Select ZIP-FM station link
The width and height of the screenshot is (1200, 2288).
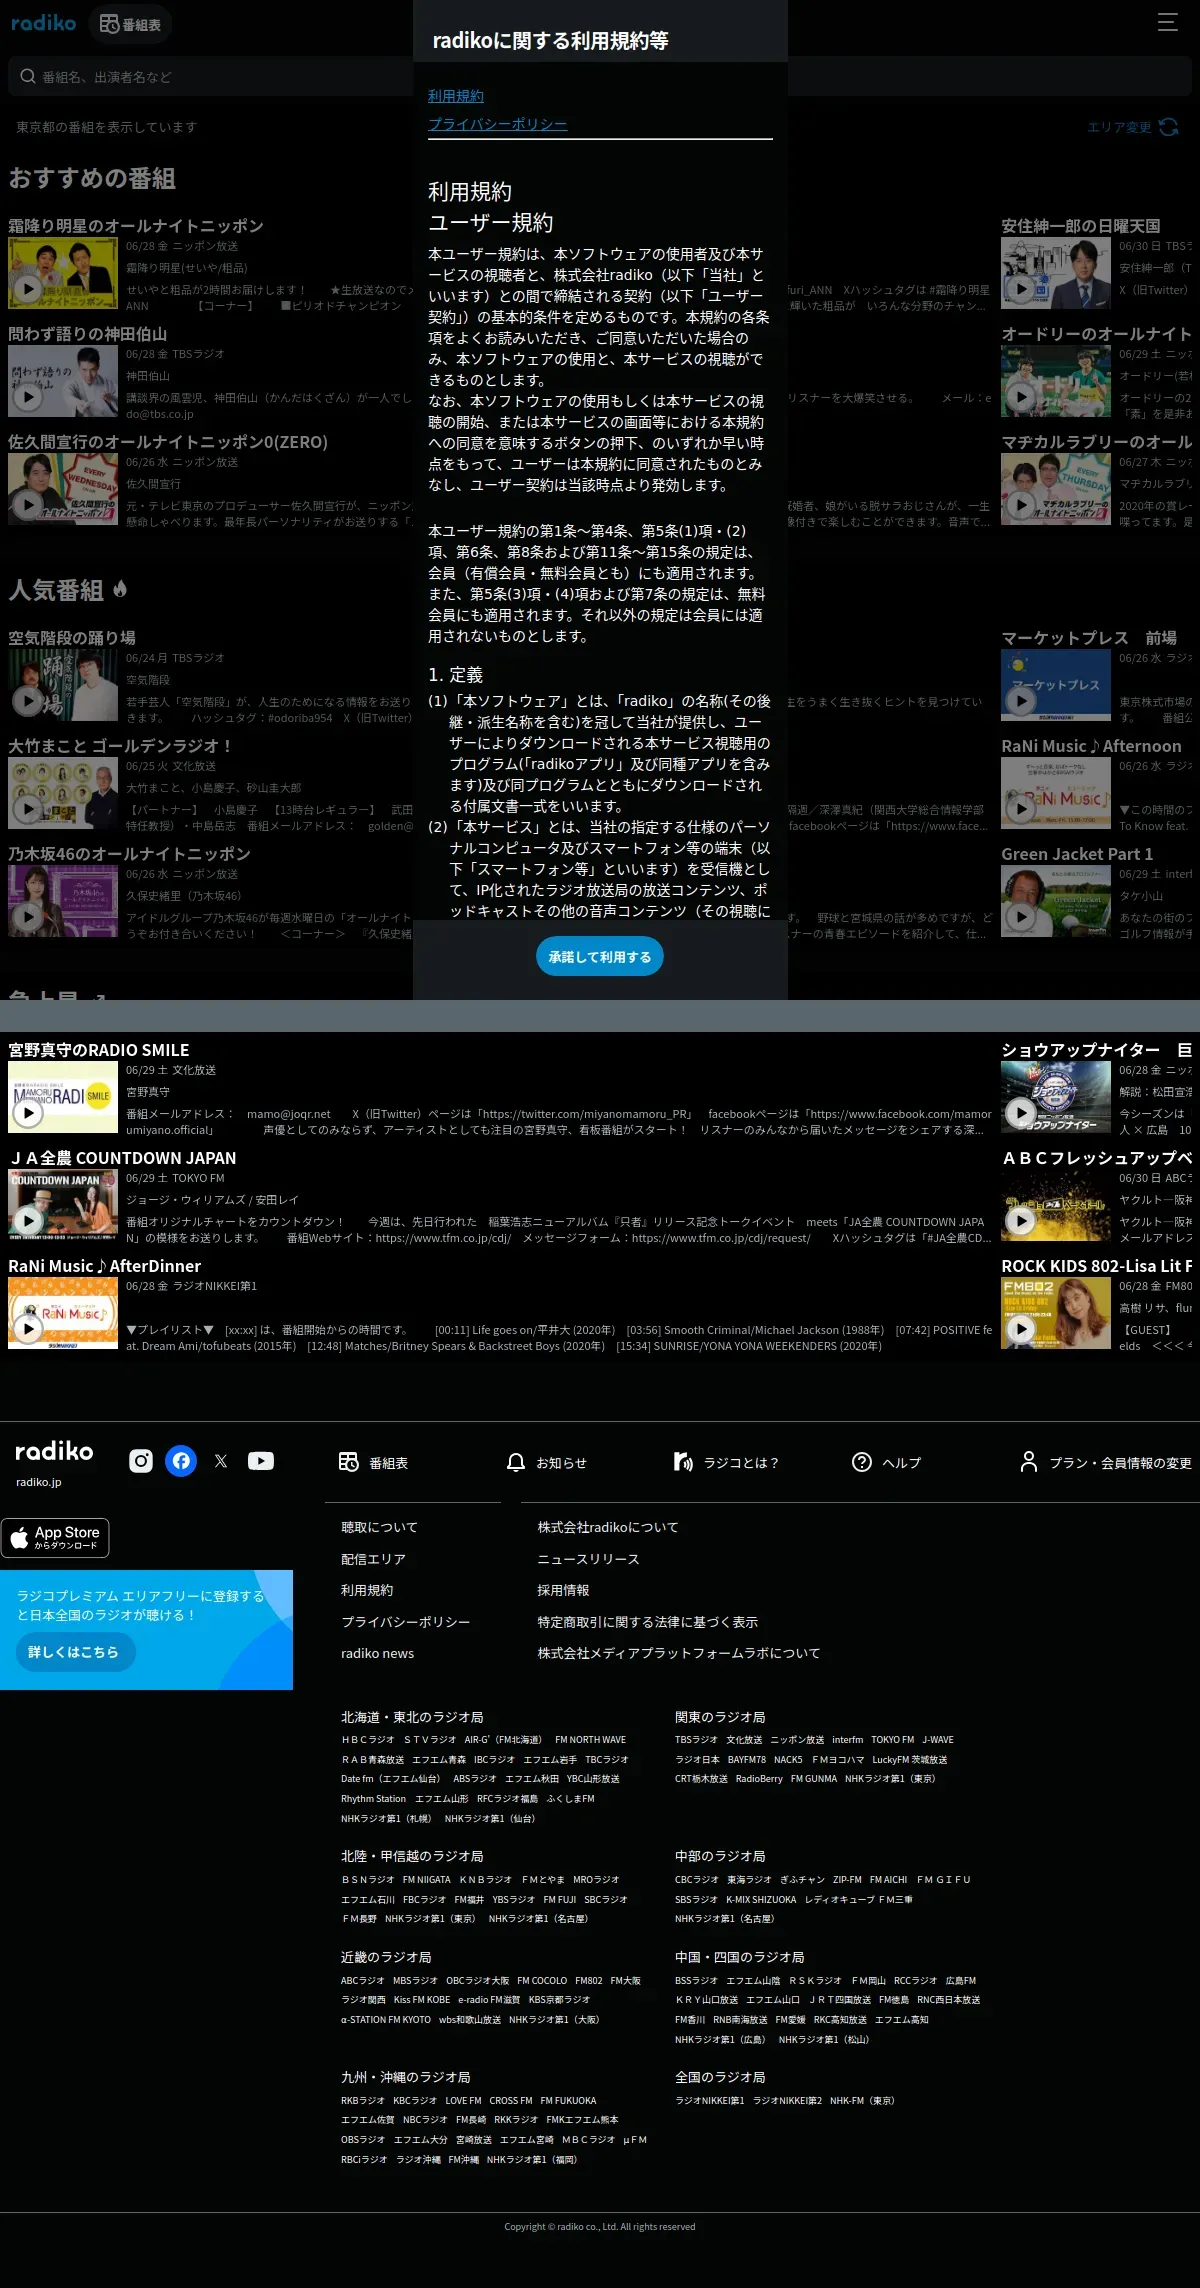point(847,1880)
